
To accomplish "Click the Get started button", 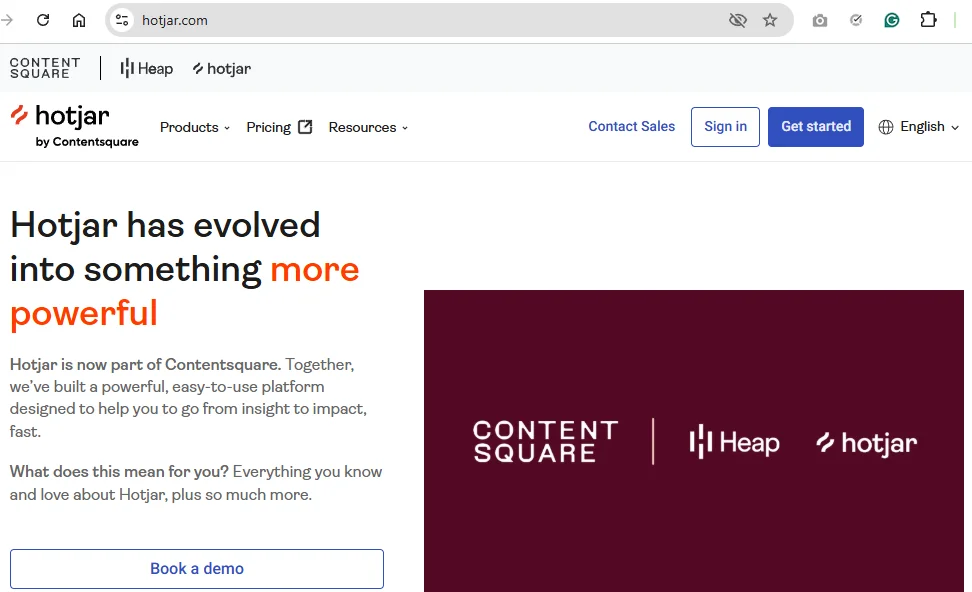I will pyautogui.click(x=816, y=126).
